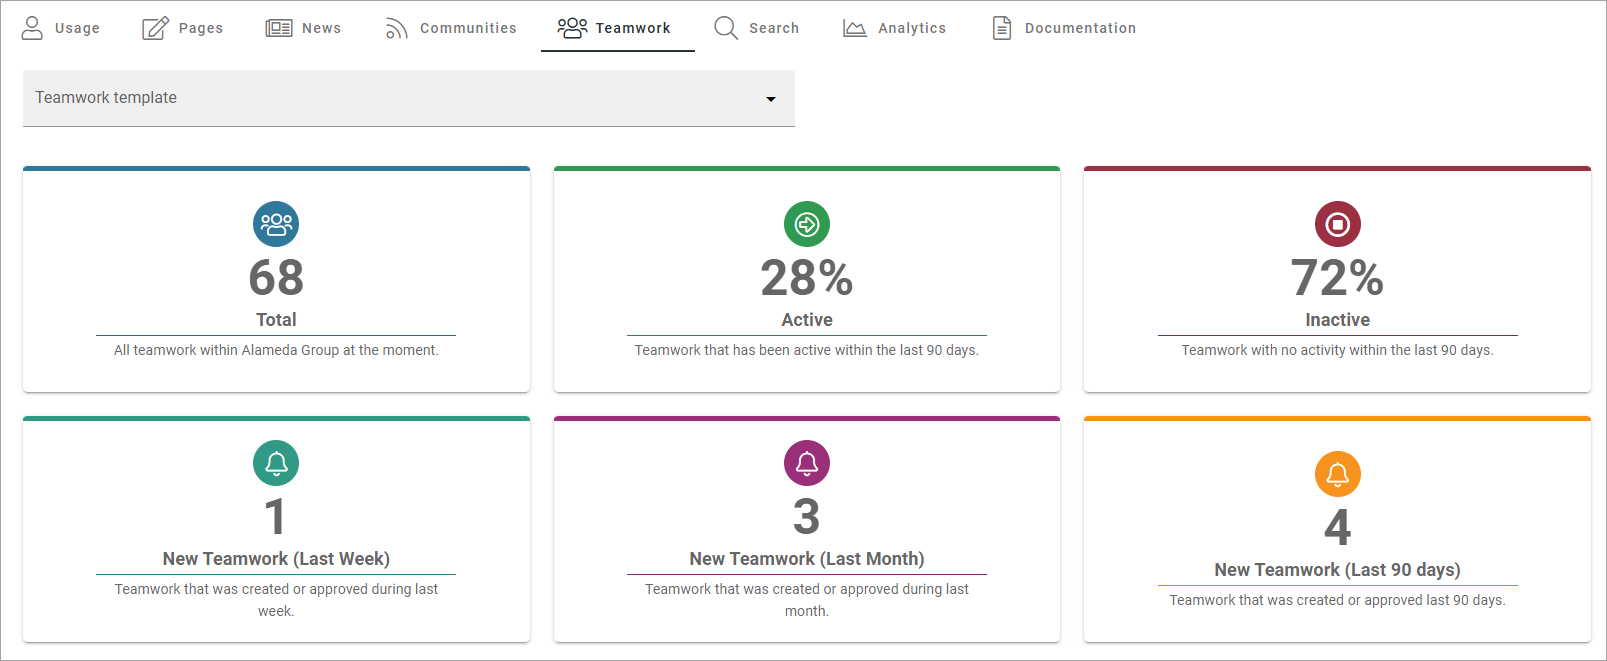Click the Active heading

[807, 320]
